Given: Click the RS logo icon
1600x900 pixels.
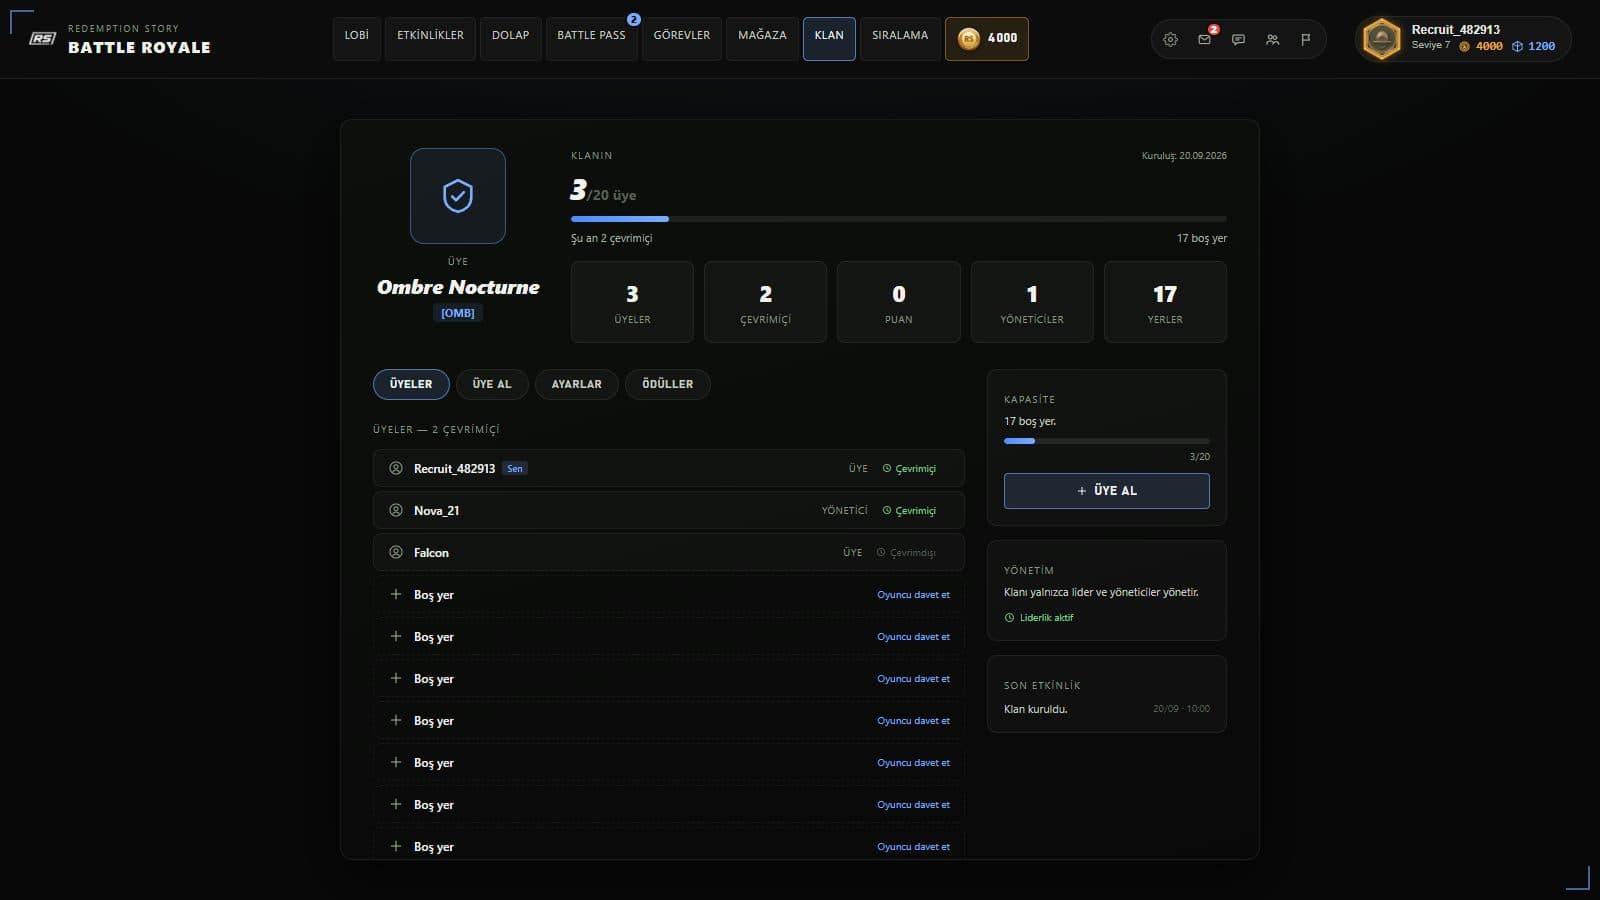Looking at the screenshot, I should (42, 38).
